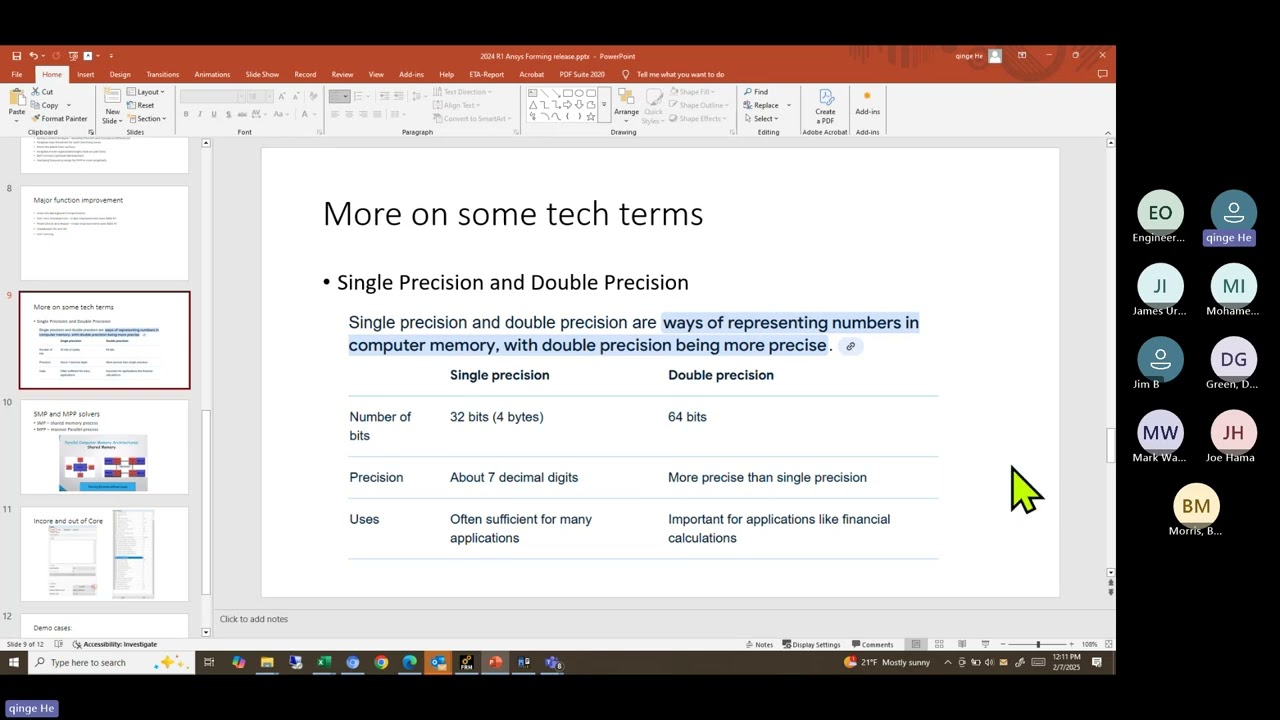This screenshot has height=720, width=1280.
Task: Click the Cut scissors icon
Action: tap(35, 92)
